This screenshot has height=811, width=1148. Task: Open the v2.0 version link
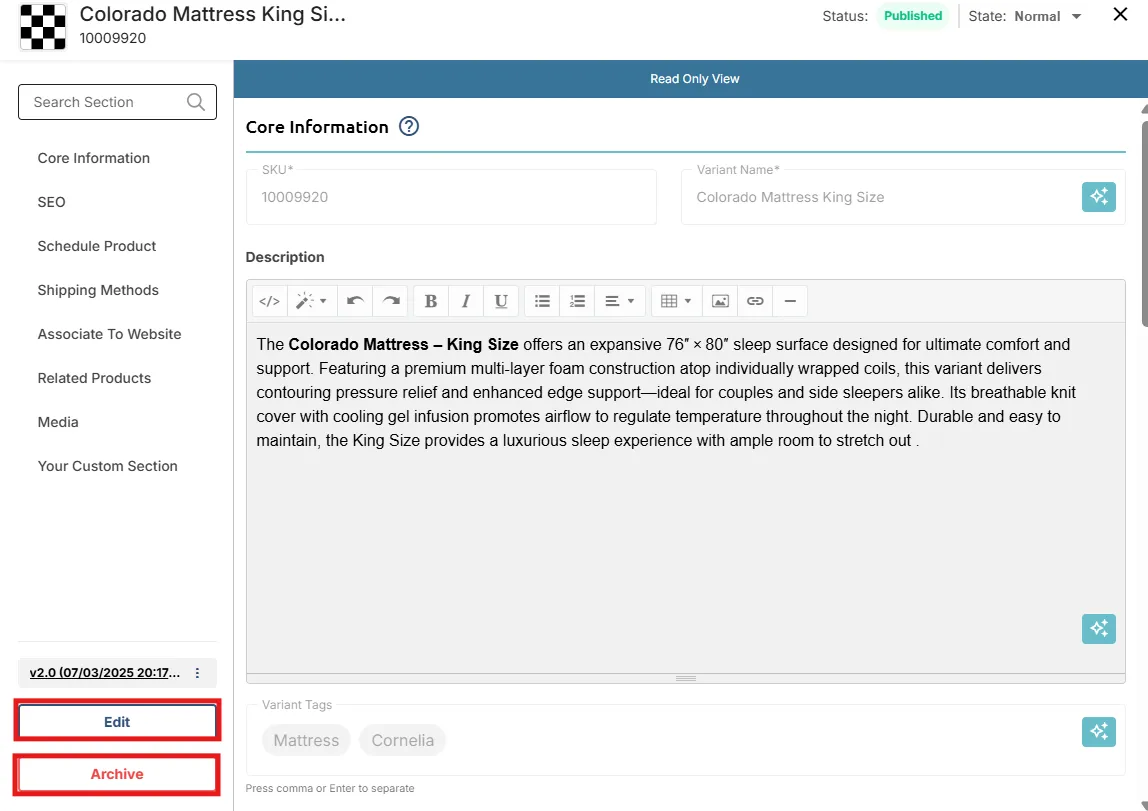[x=105, y=673]
